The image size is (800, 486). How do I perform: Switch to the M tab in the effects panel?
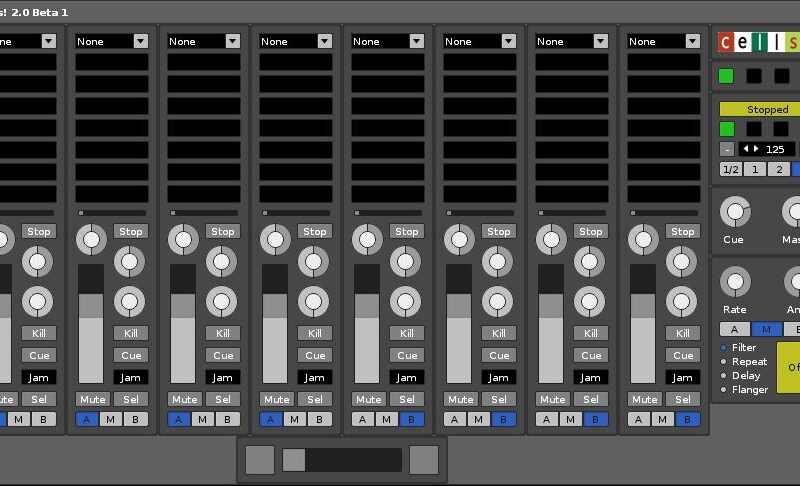coord(765,329)
